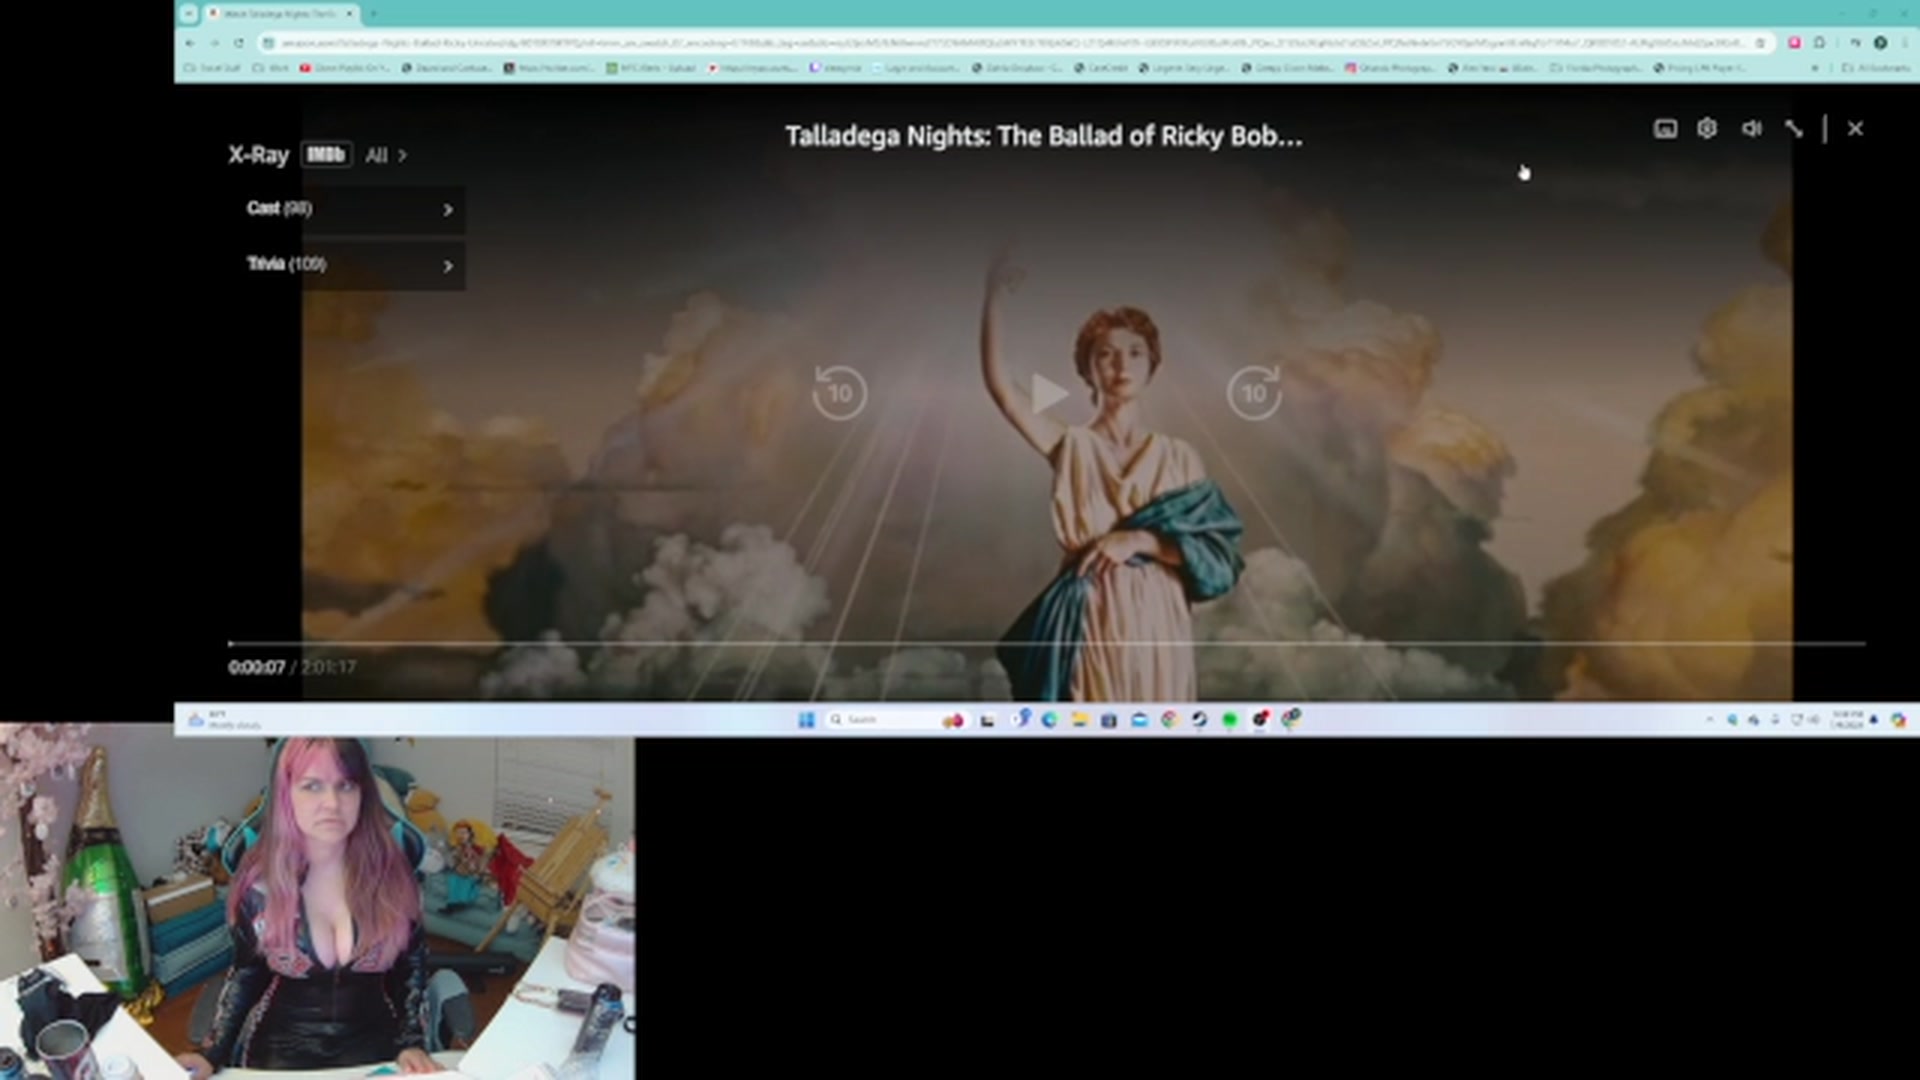Open the browser profile avatar

coord(1880,43)
